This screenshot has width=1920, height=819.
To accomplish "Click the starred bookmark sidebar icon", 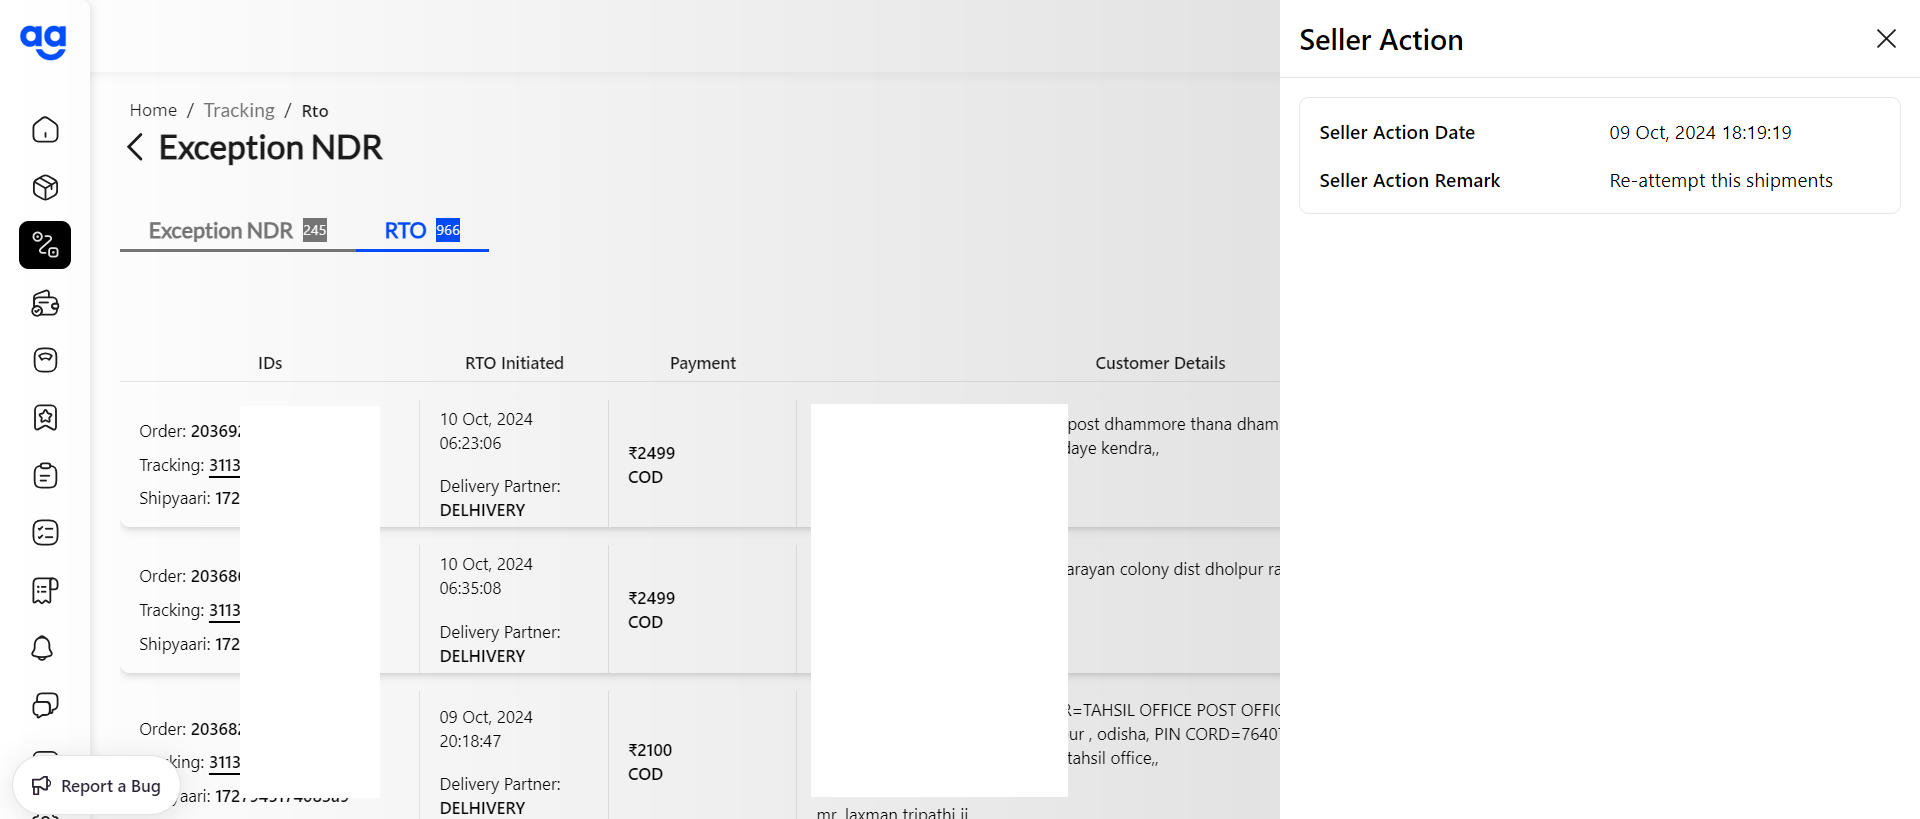I will click(x=45, y=418).
